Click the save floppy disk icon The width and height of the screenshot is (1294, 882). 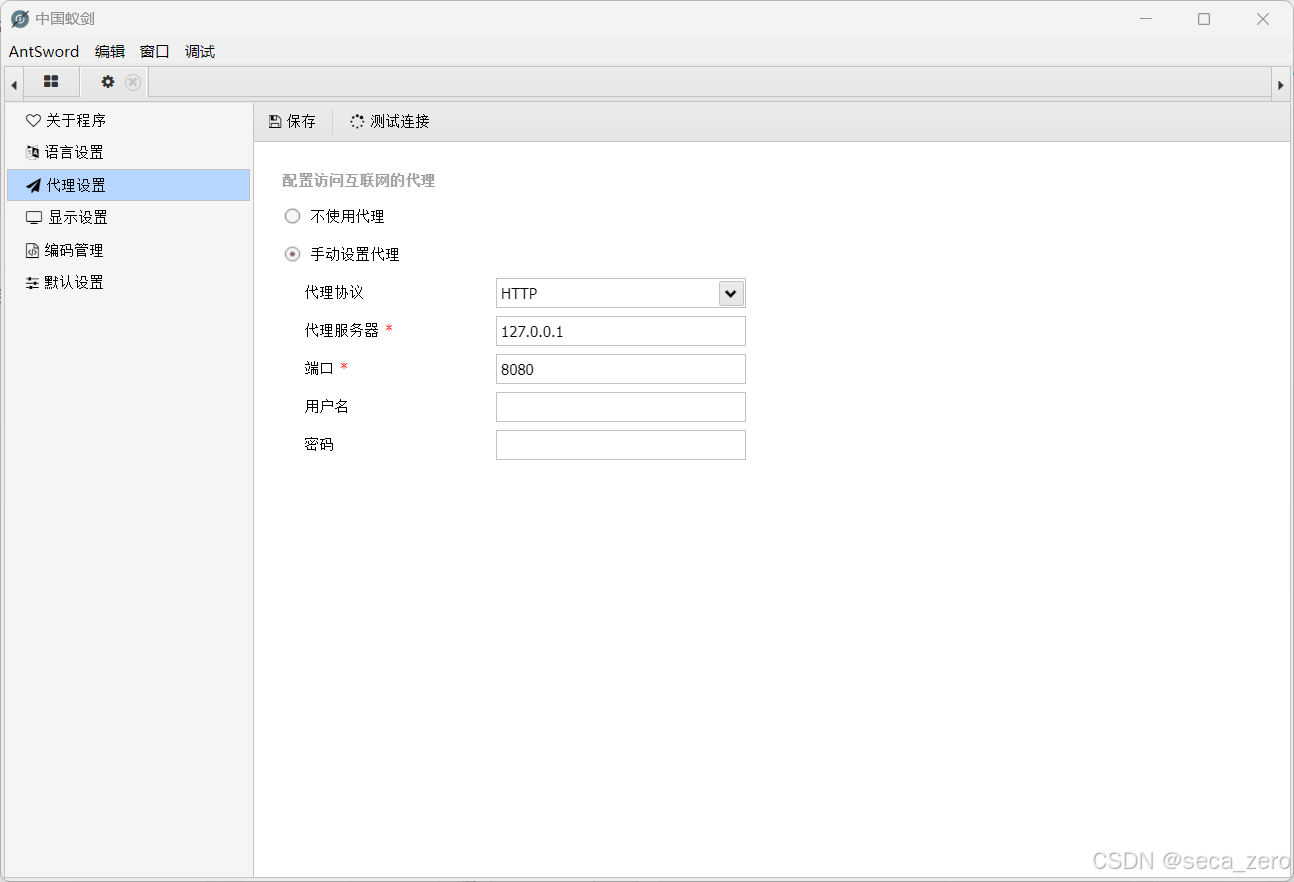pyautogui.click(x=275, y=122)
